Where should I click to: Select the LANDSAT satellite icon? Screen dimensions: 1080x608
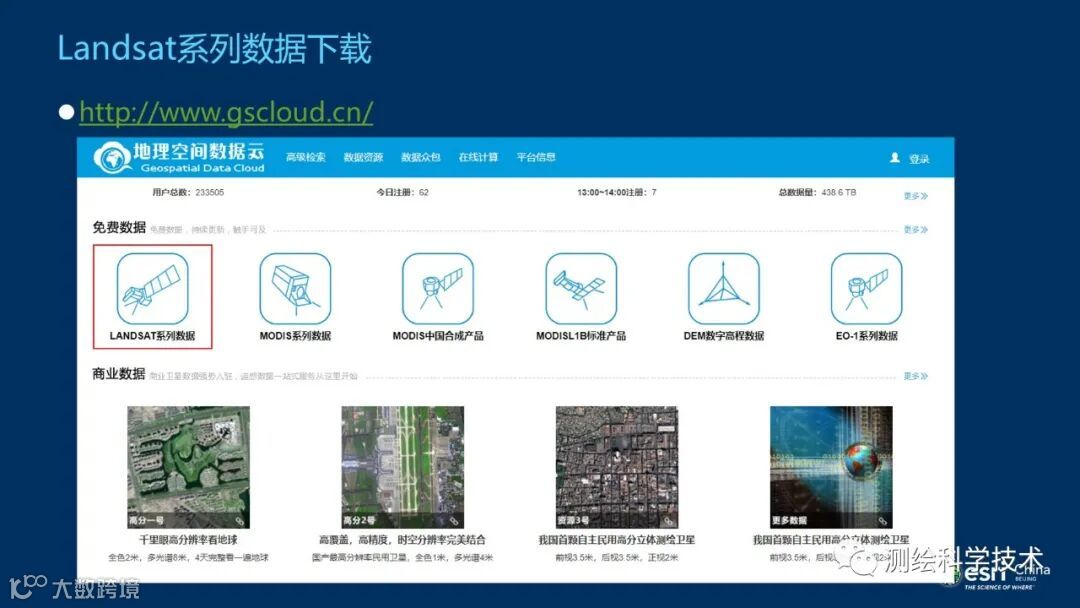click(x=152, y=289)
